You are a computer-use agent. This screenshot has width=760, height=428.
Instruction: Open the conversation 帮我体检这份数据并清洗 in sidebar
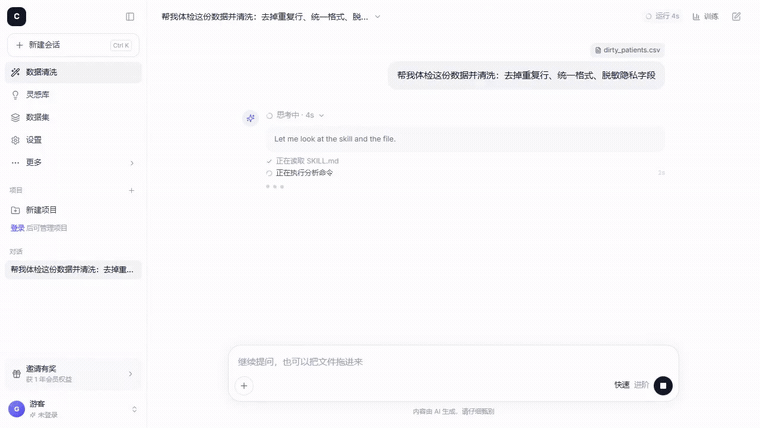tap(73, 269)
